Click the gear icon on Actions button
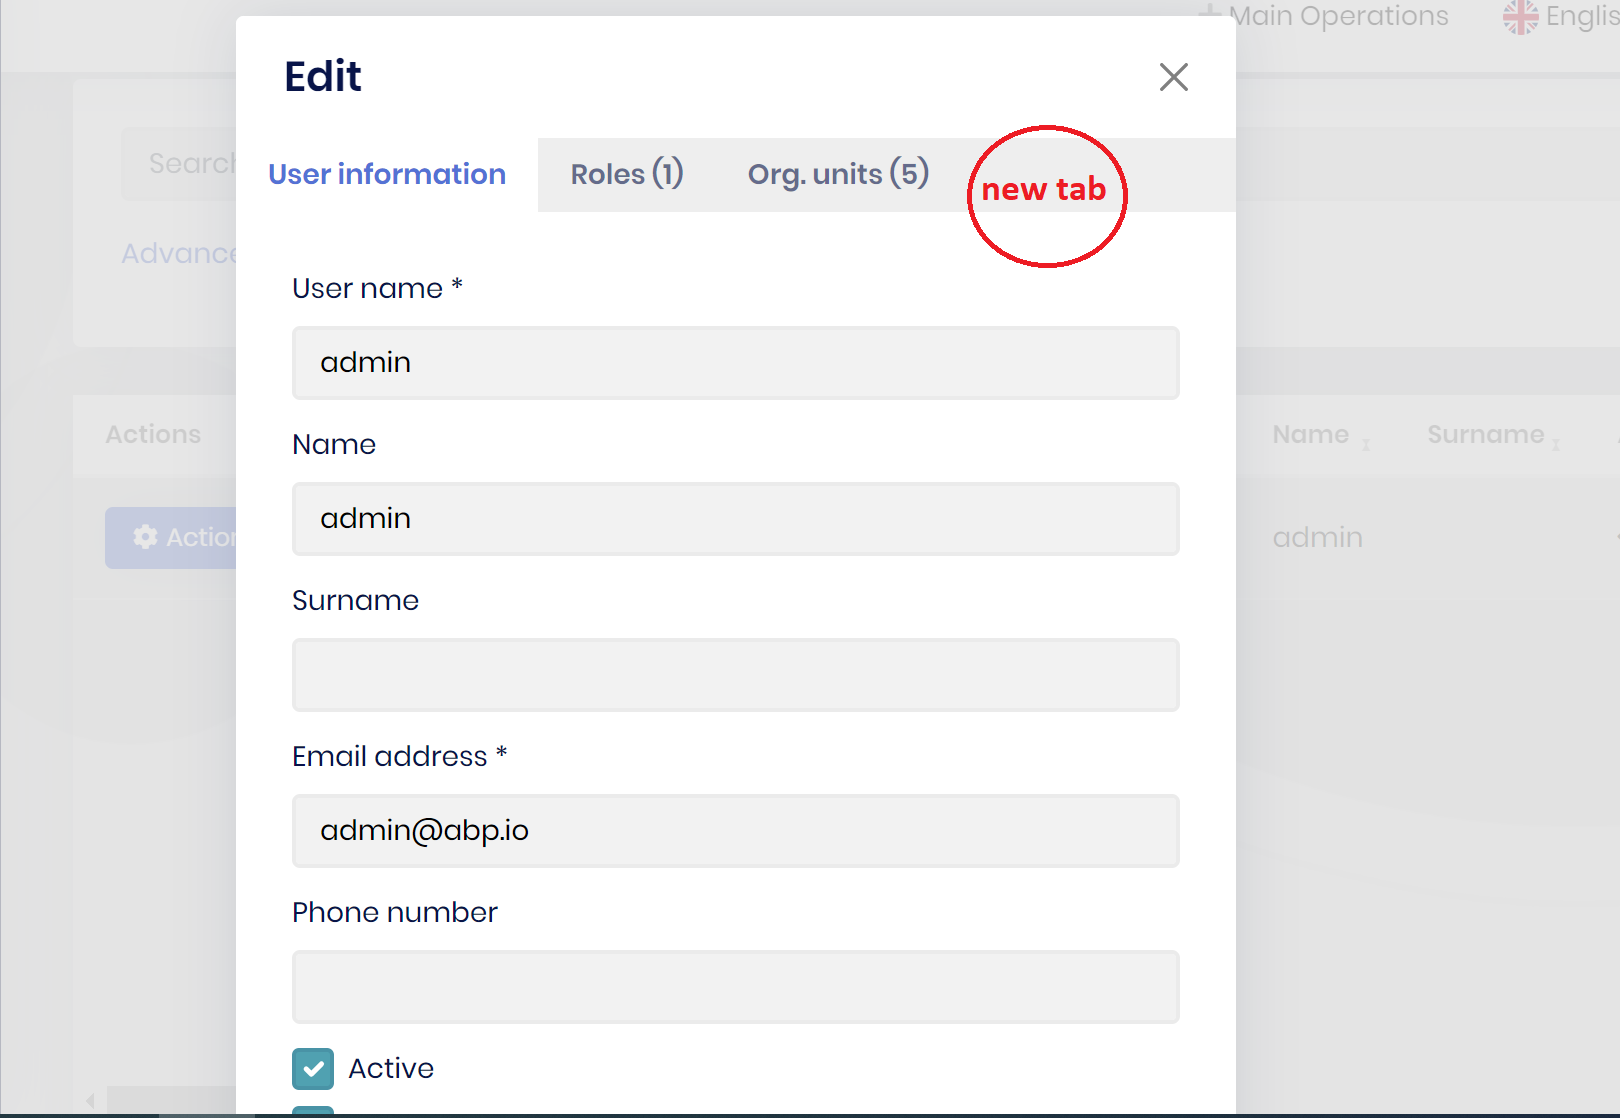1620x1118 pixels. point(146,537)
